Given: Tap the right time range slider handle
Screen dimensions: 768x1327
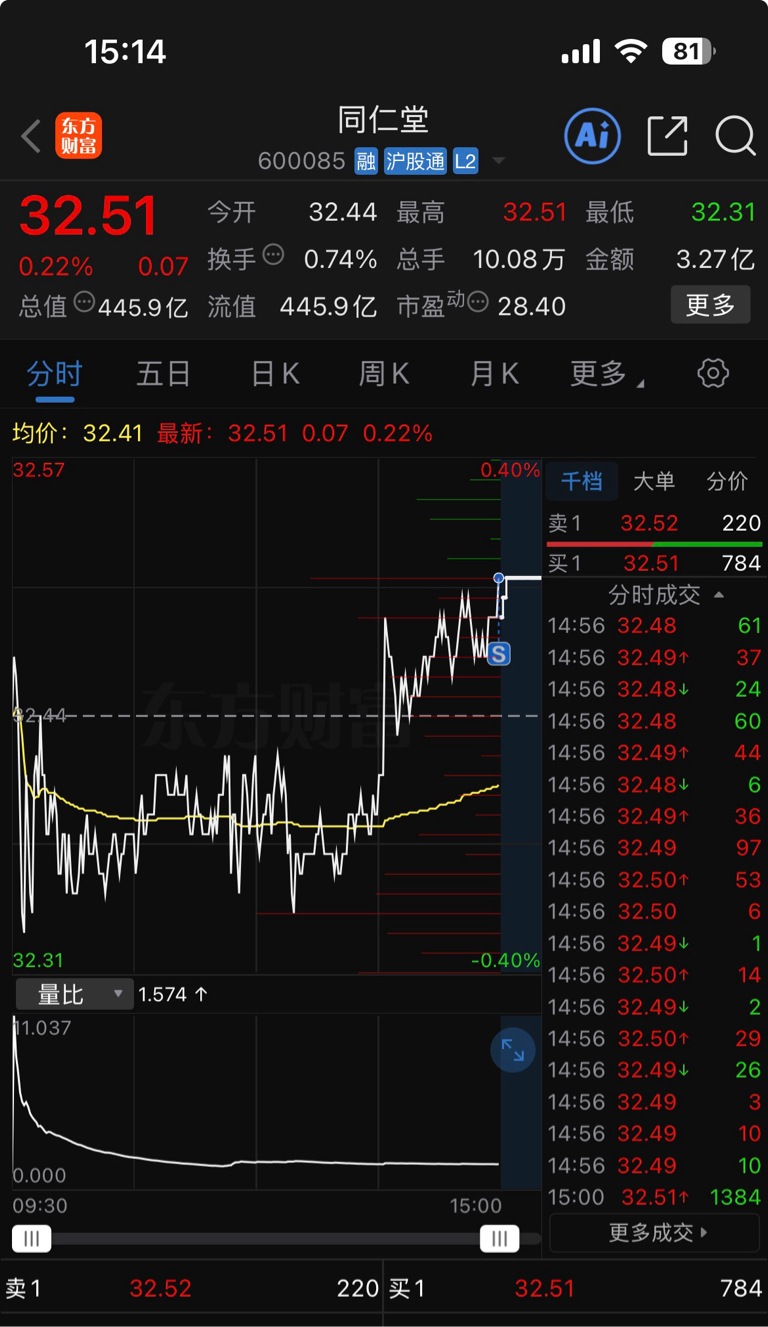Looking at the screenshot, I should point(499,1239).
